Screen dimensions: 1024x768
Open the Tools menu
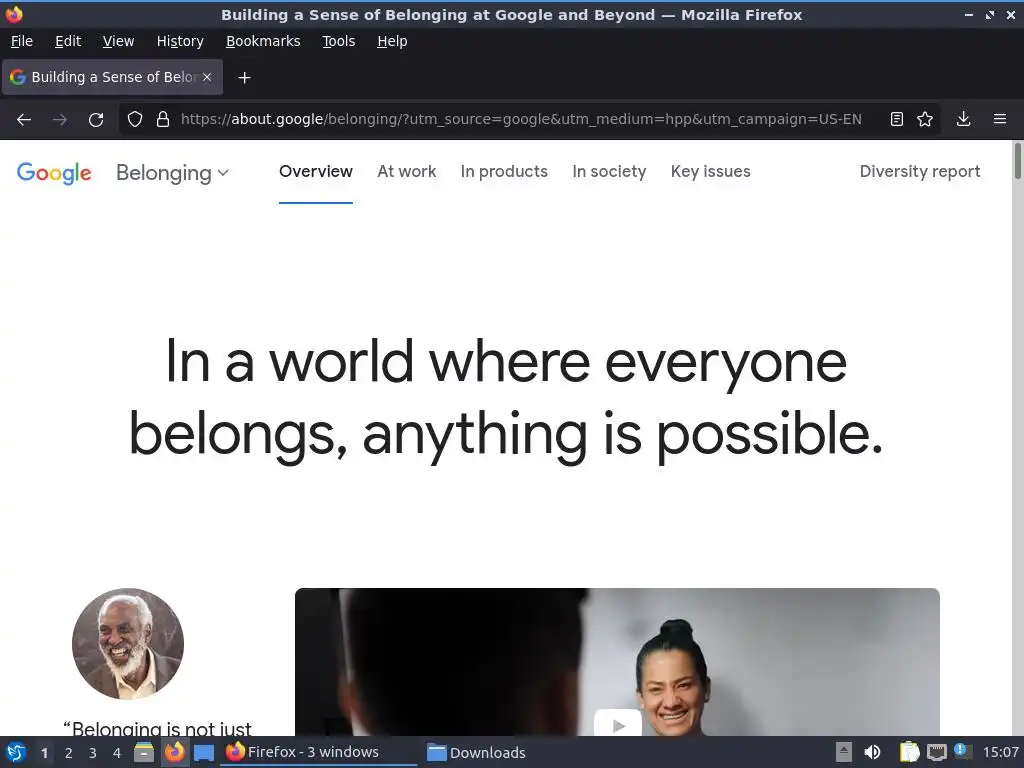[338, 41]
